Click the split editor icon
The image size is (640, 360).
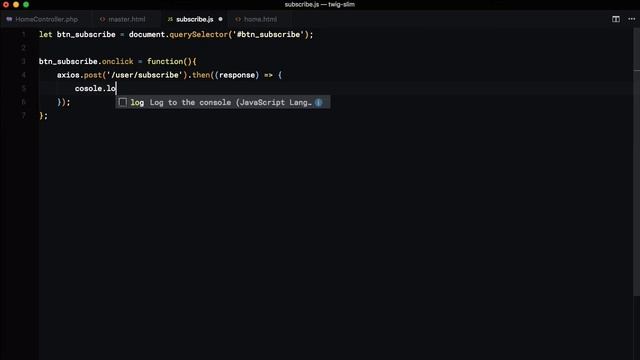pyautogui.click(x=616, y=19)
